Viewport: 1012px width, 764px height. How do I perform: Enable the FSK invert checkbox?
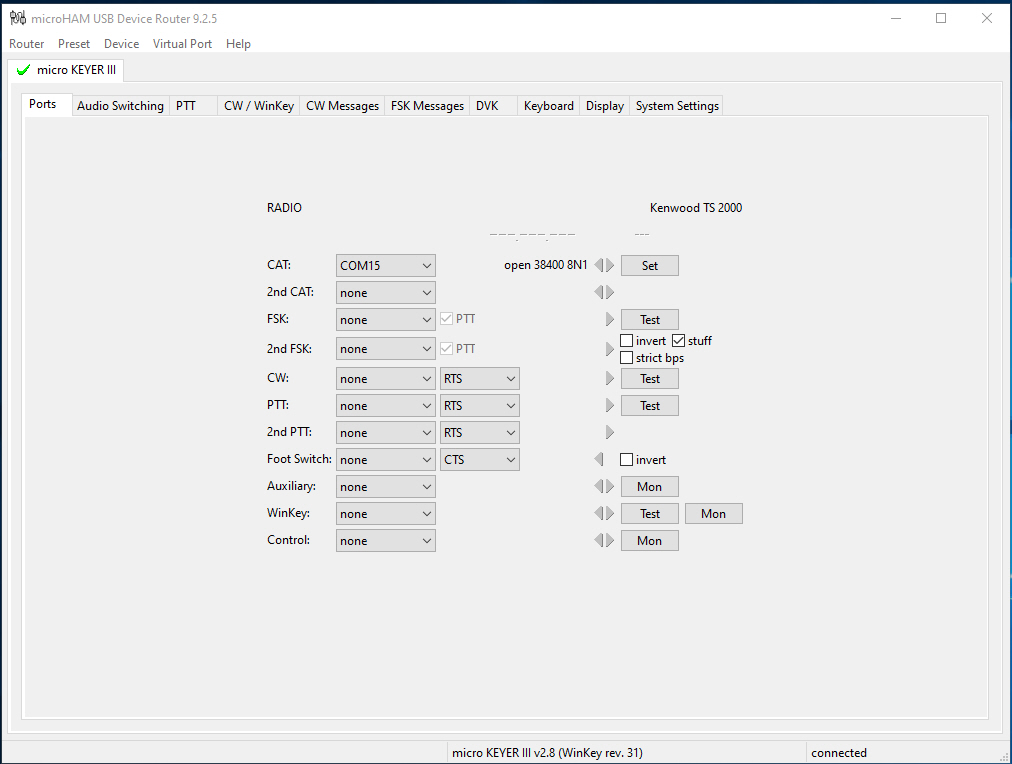[627, 341]
